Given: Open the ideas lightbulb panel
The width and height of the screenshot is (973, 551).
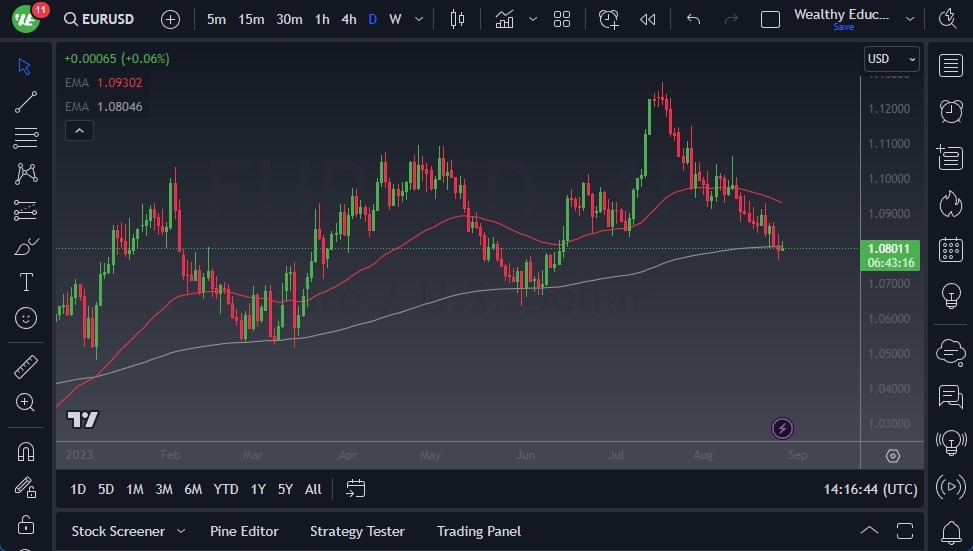Looking at the screenshot, I should (950, 296).
